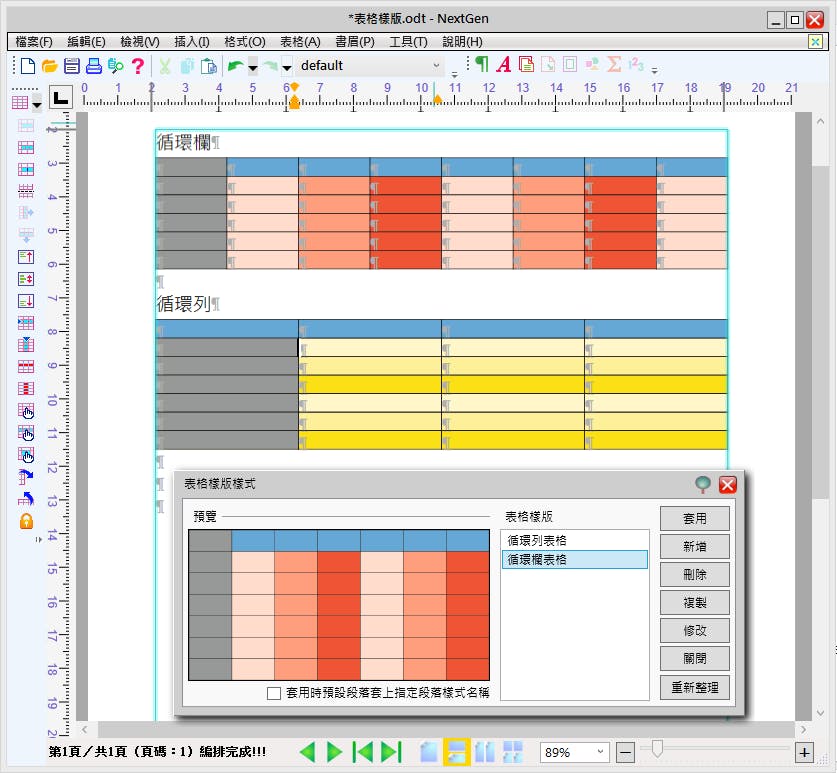Open the default paragraph style dropdown
This screenshot has width=837, height=773.
(436, 66)
